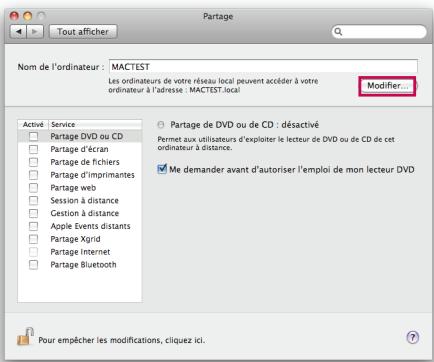Enable the Partage Bluetooth checkbox
This screenshot has height=362, width=434.
[33, 265]
